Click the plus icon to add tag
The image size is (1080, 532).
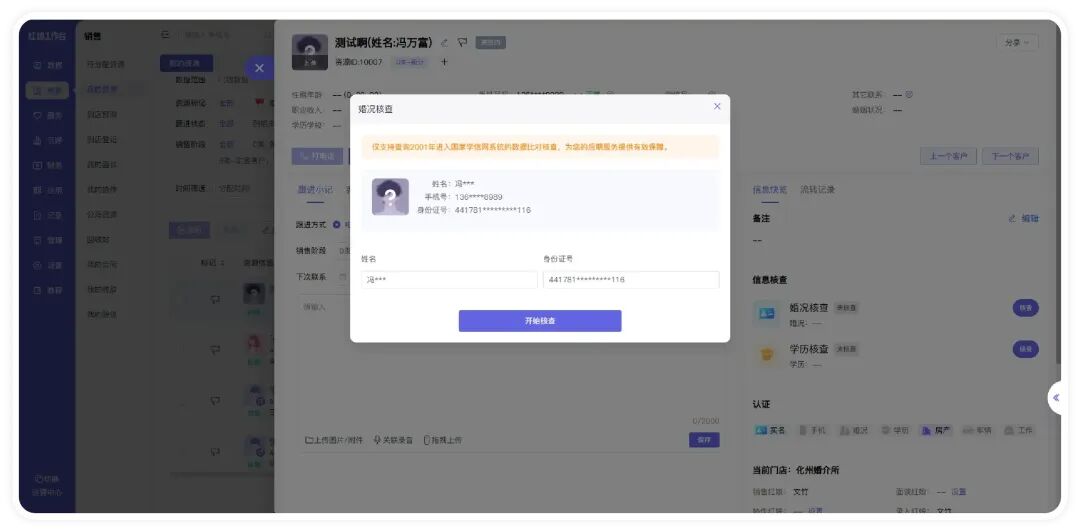[x=445, y=62]
